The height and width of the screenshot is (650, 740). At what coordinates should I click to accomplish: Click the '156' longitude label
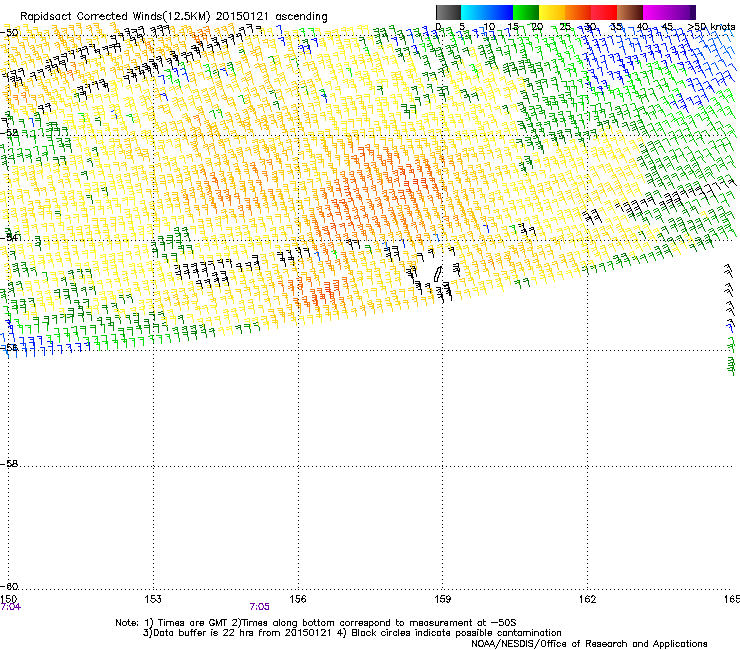(x=298, y=599)
